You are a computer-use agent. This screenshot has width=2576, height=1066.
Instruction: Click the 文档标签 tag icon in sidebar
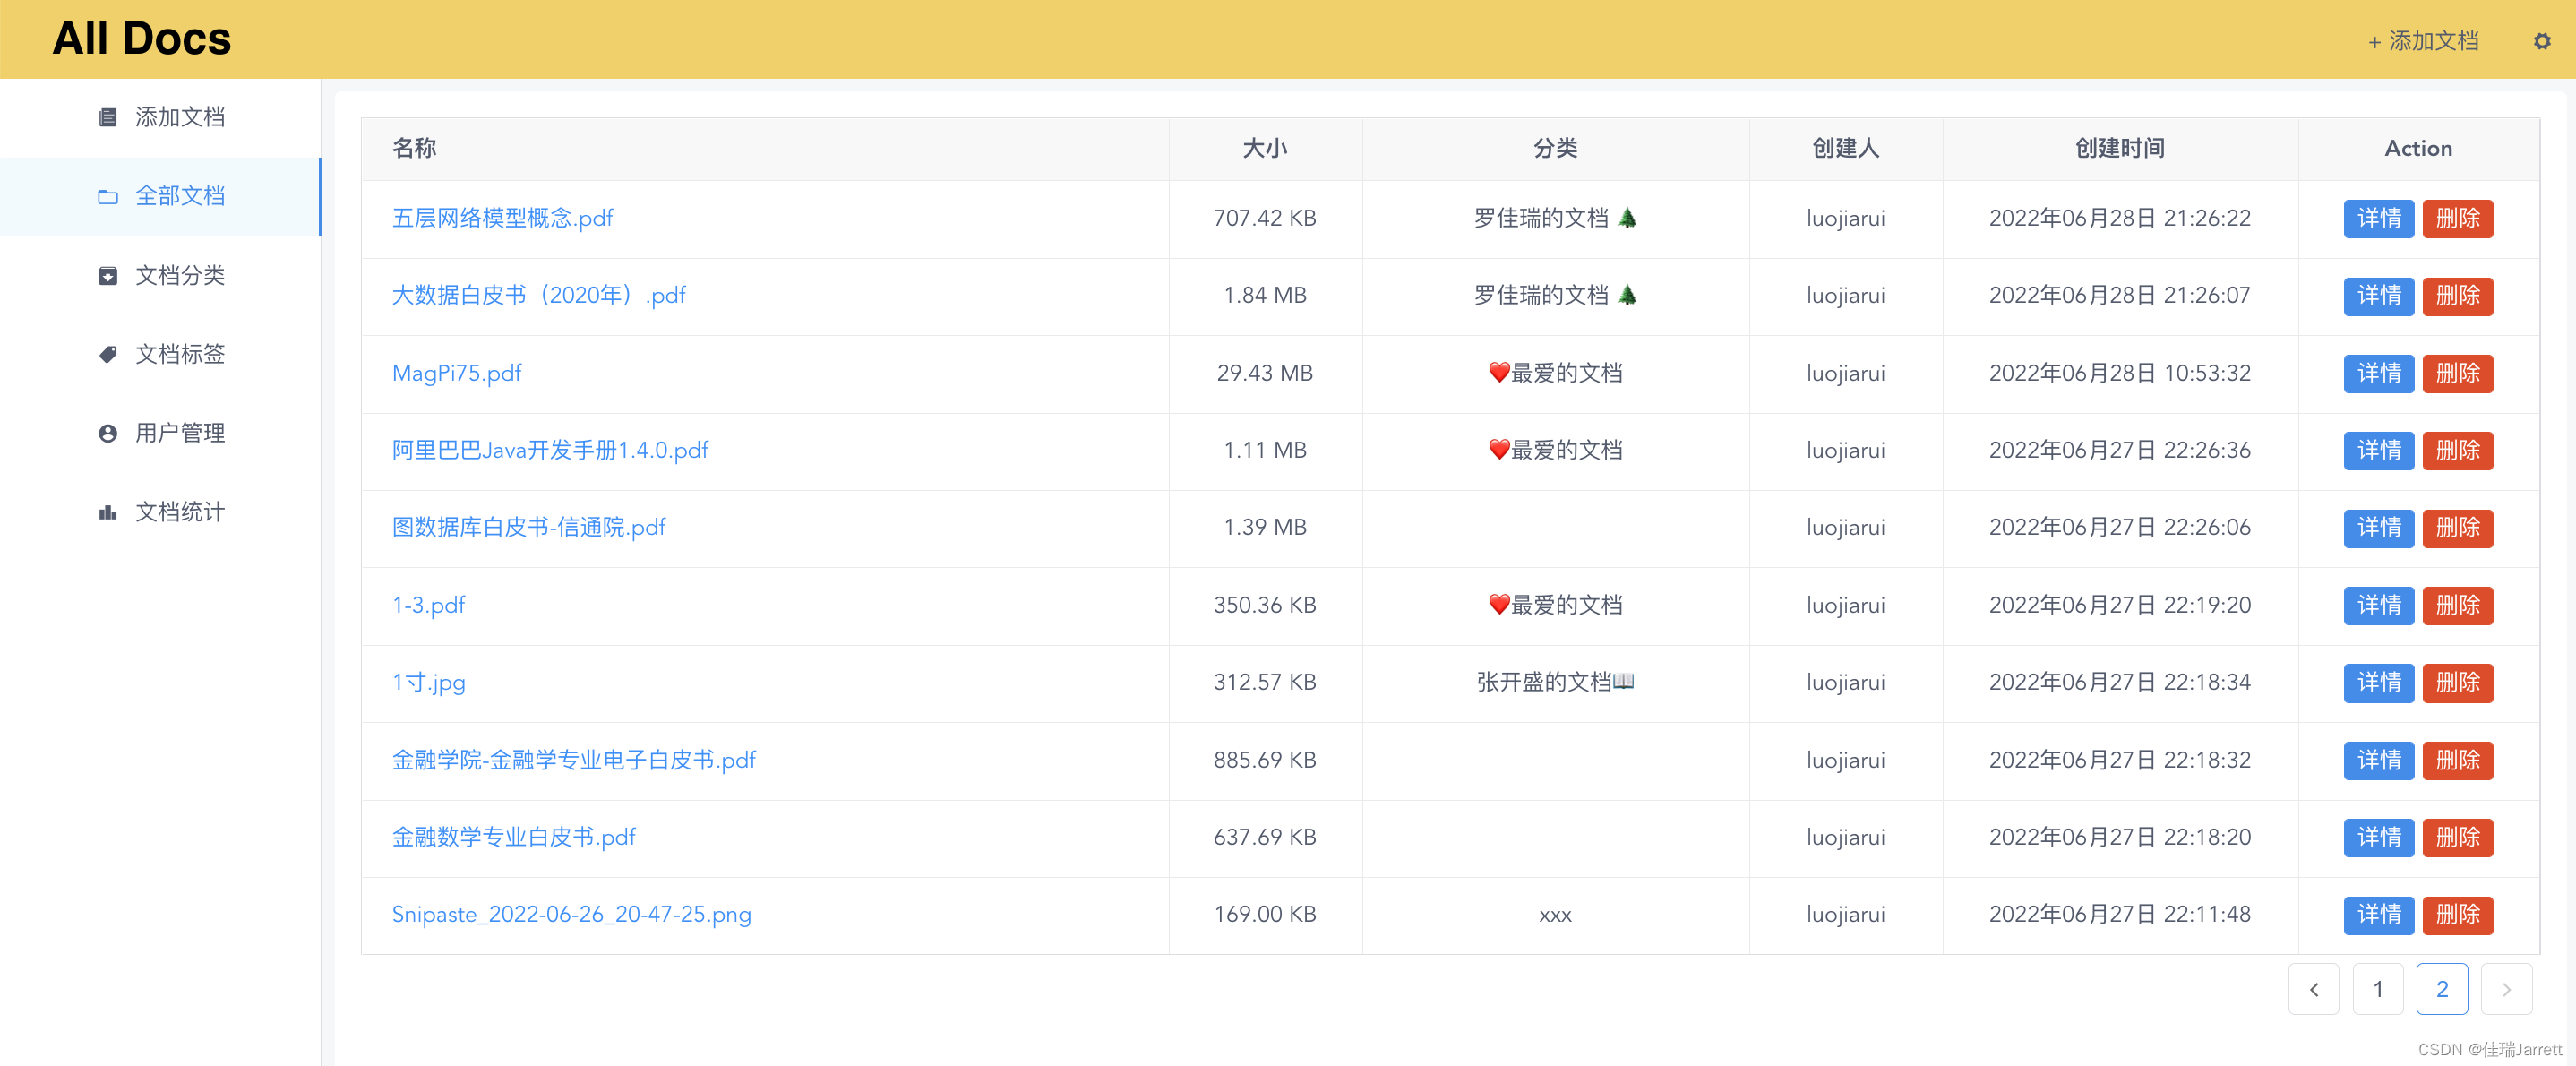click(x=108, y=354)
